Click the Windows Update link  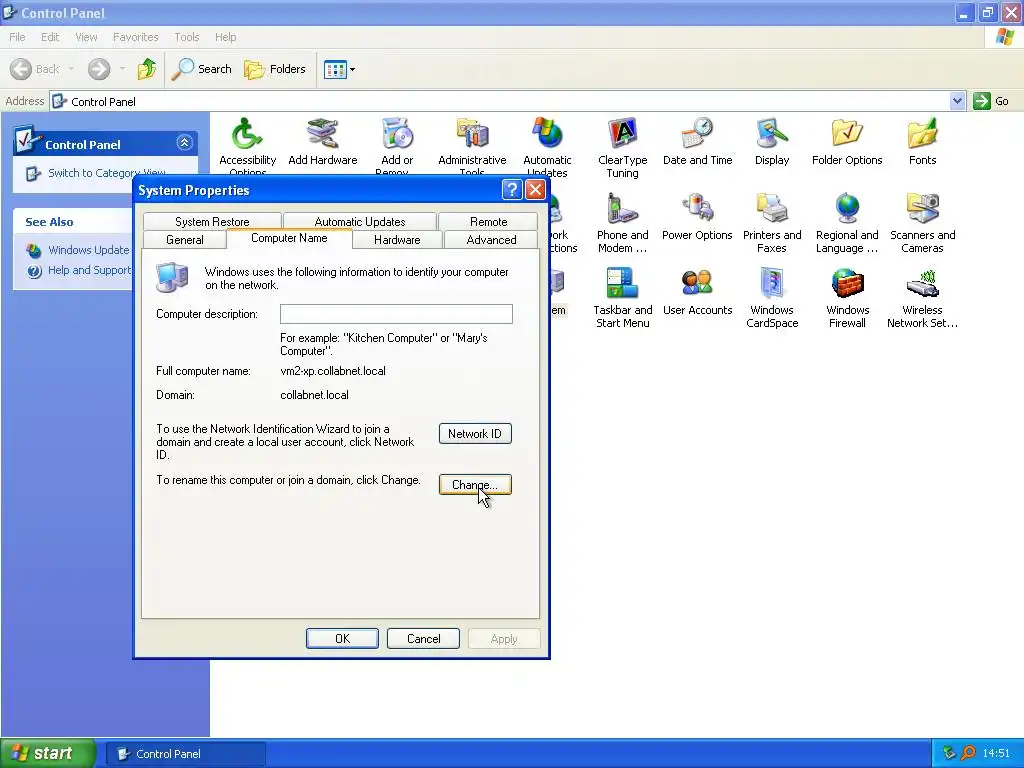[78, 250]
